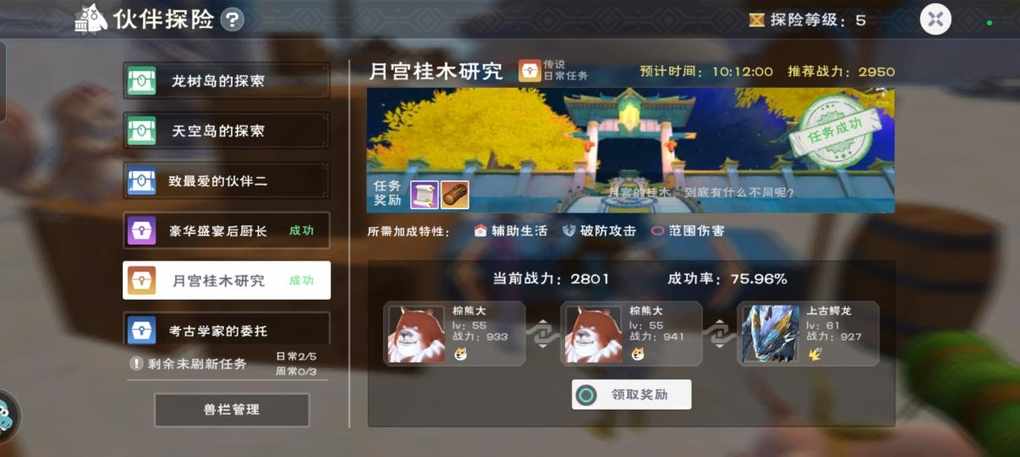Screen dimensions: 1020x457
Task: Open the green chest icon for 龙树岛的探索
Action: (x=142, y=81)
